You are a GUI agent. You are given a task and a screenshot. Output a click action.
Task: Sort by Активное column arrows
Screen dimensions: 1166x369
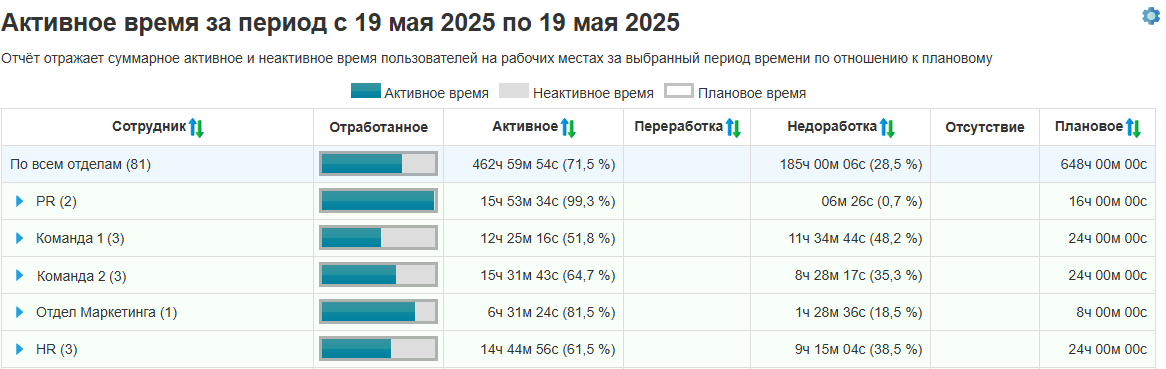click(x=568, y=127)
